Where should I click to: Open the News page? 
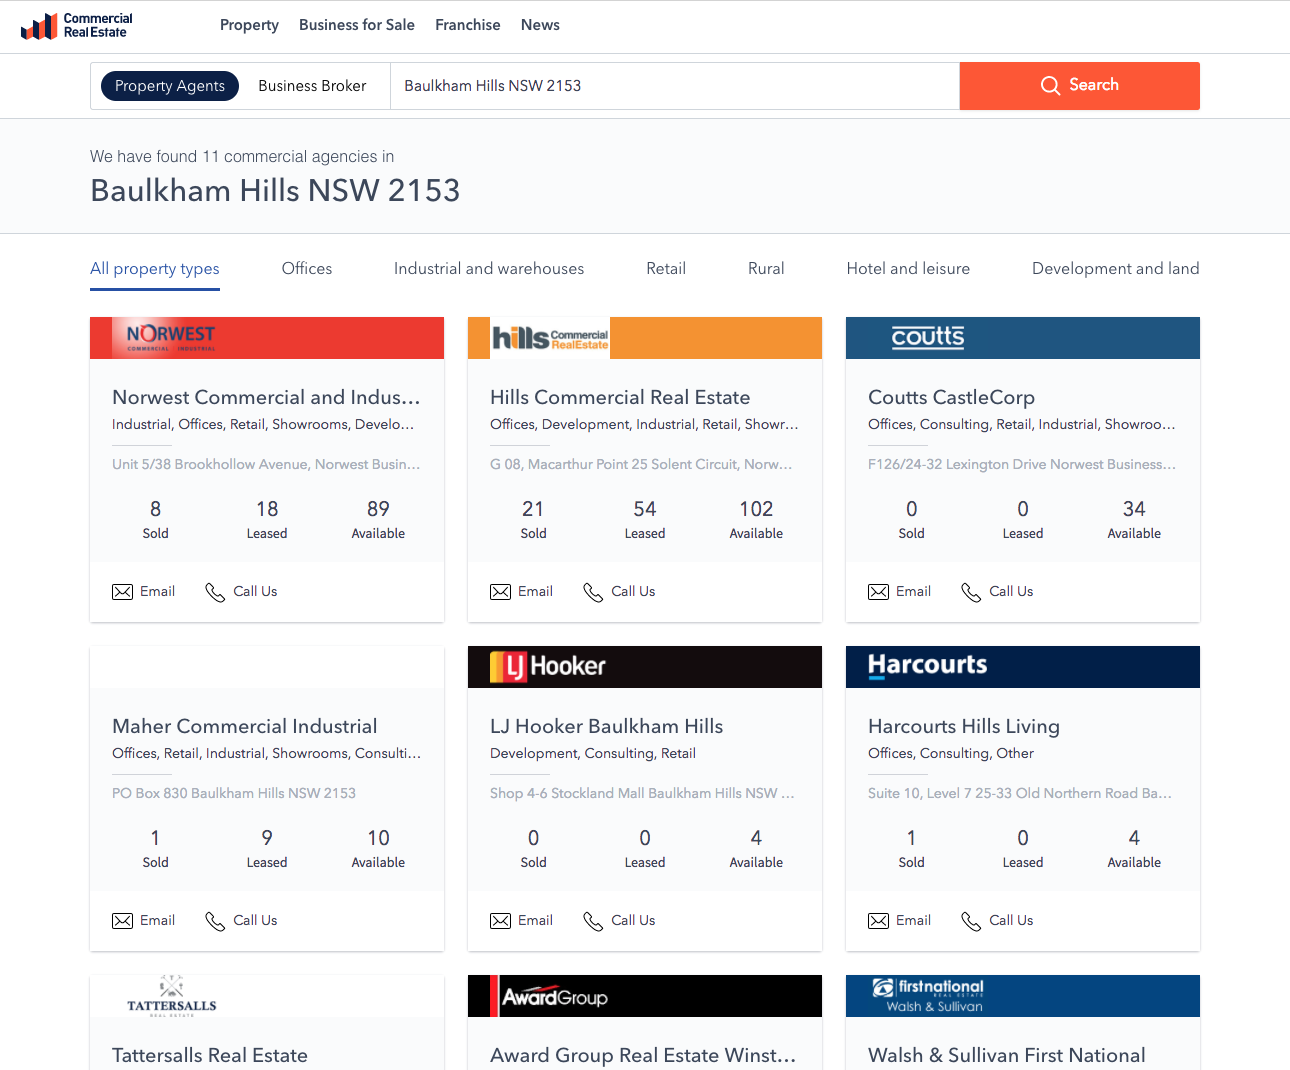(x=540, y=25)
